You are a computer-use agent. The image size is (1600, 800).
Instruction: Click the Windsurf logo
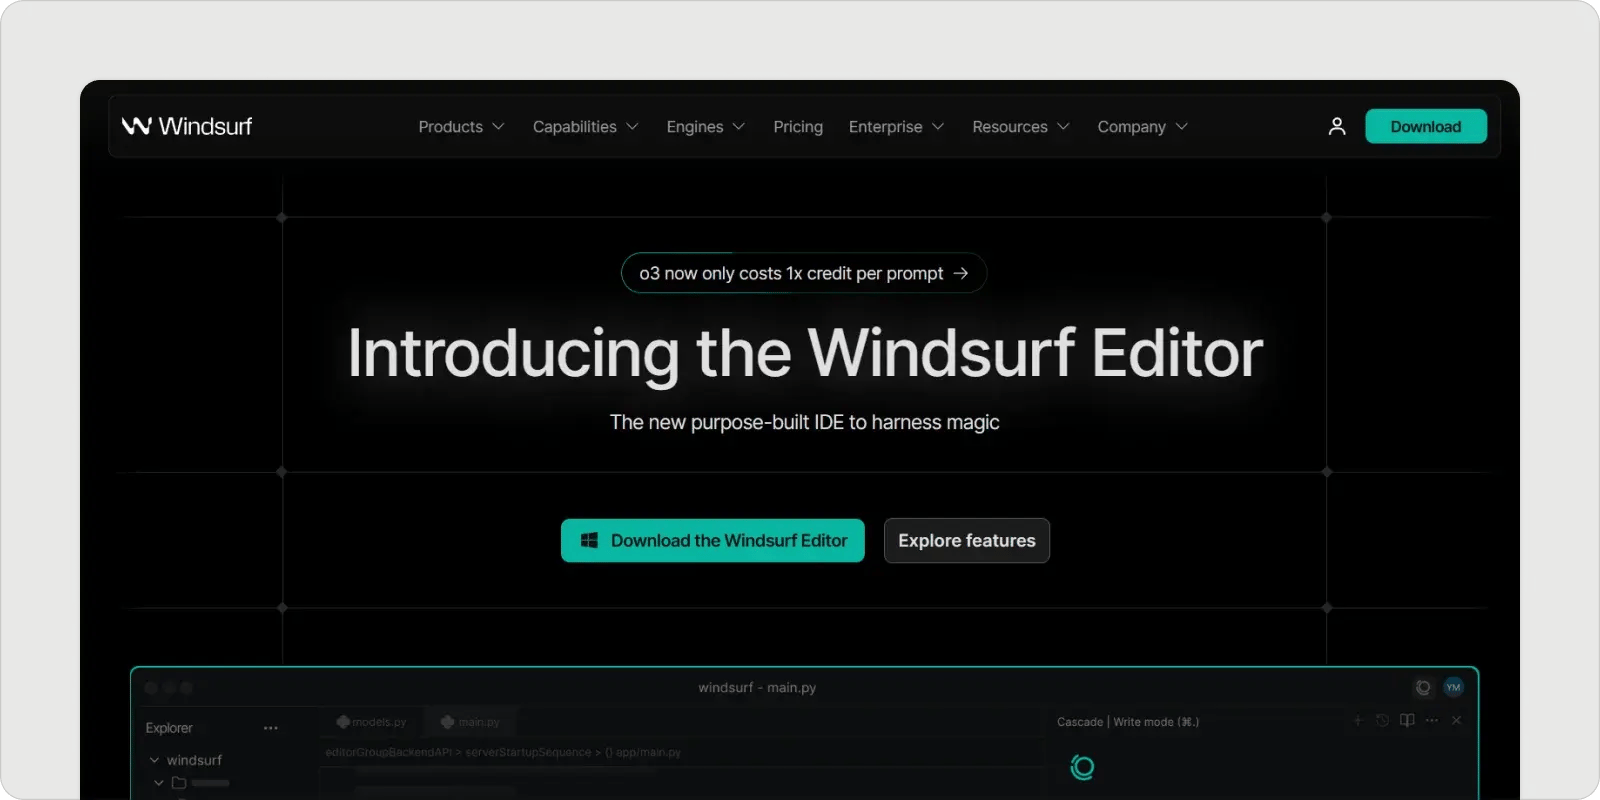187,126
